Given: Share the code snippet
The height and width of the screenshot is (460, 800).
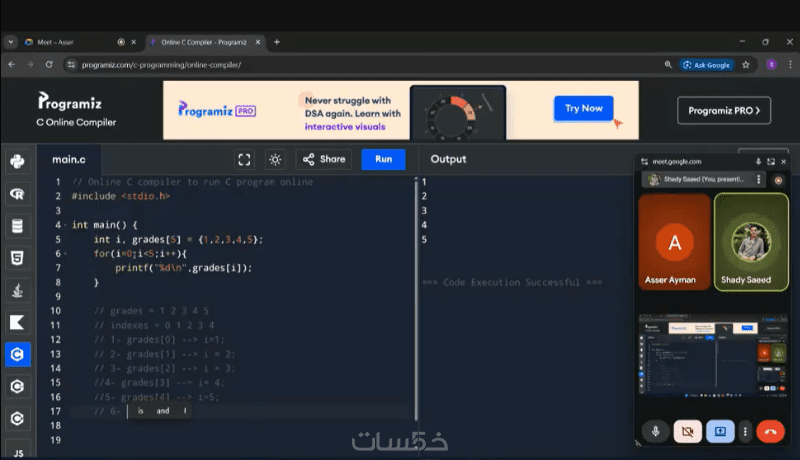Looking at the screenshot, I should click(324, 160).
